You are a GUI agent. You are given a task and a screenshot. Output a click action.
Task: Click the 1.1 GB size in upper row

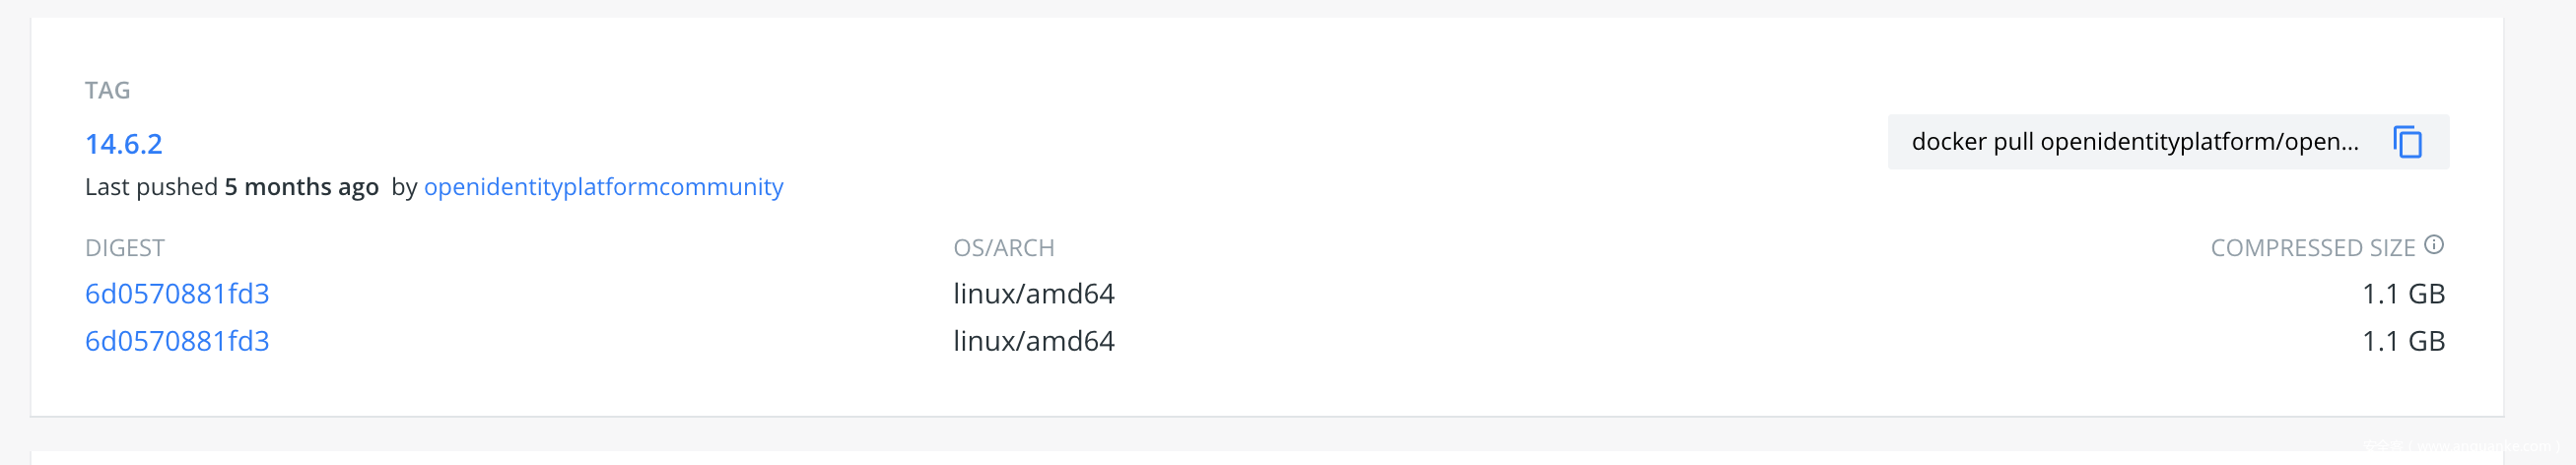(2402, 294)
